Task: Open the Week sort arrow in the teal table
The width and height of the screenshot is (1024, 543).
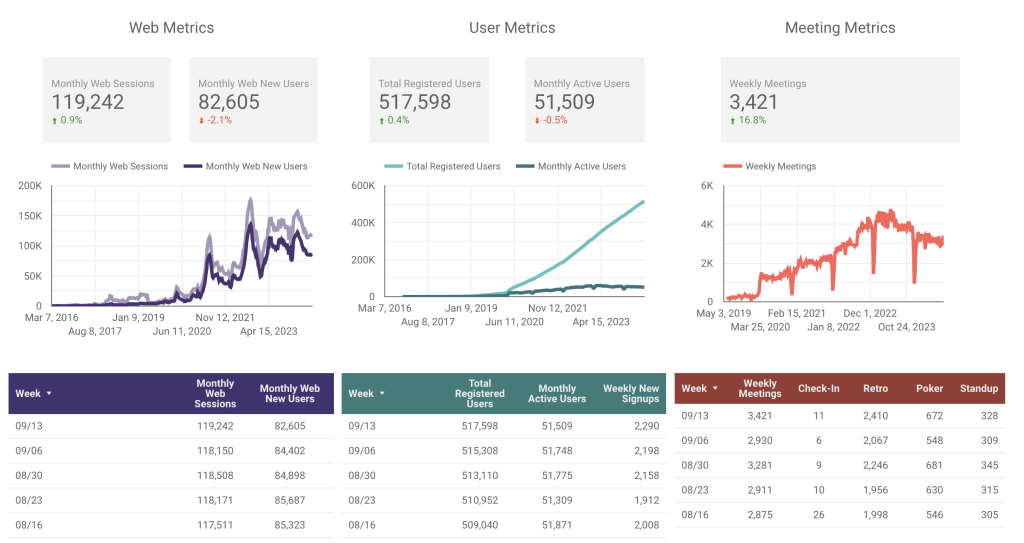Action: point(381,394)
